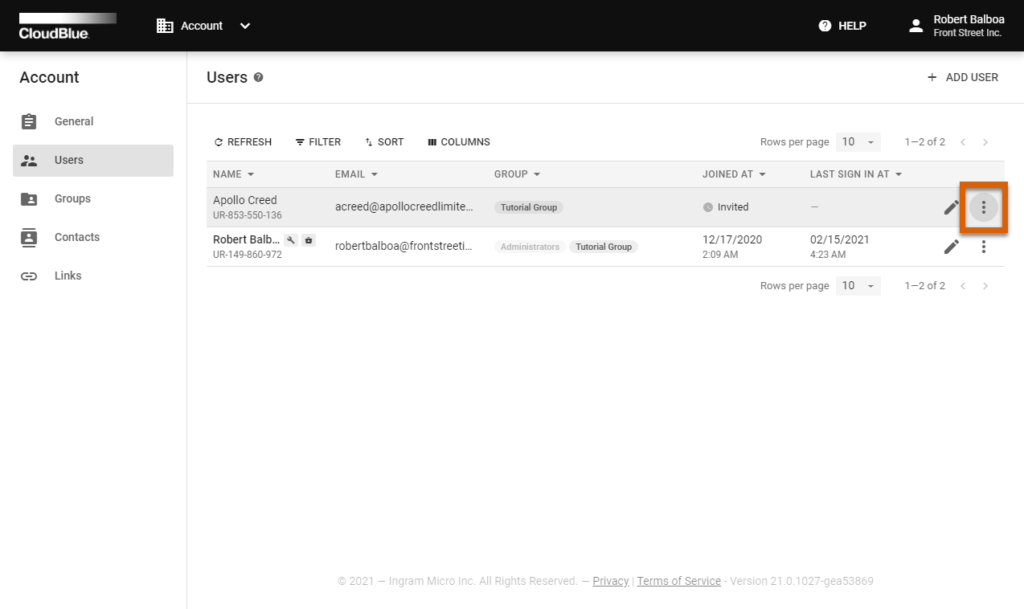Click the ADD USER button
1024x609 pixels.
click(960, 76)
